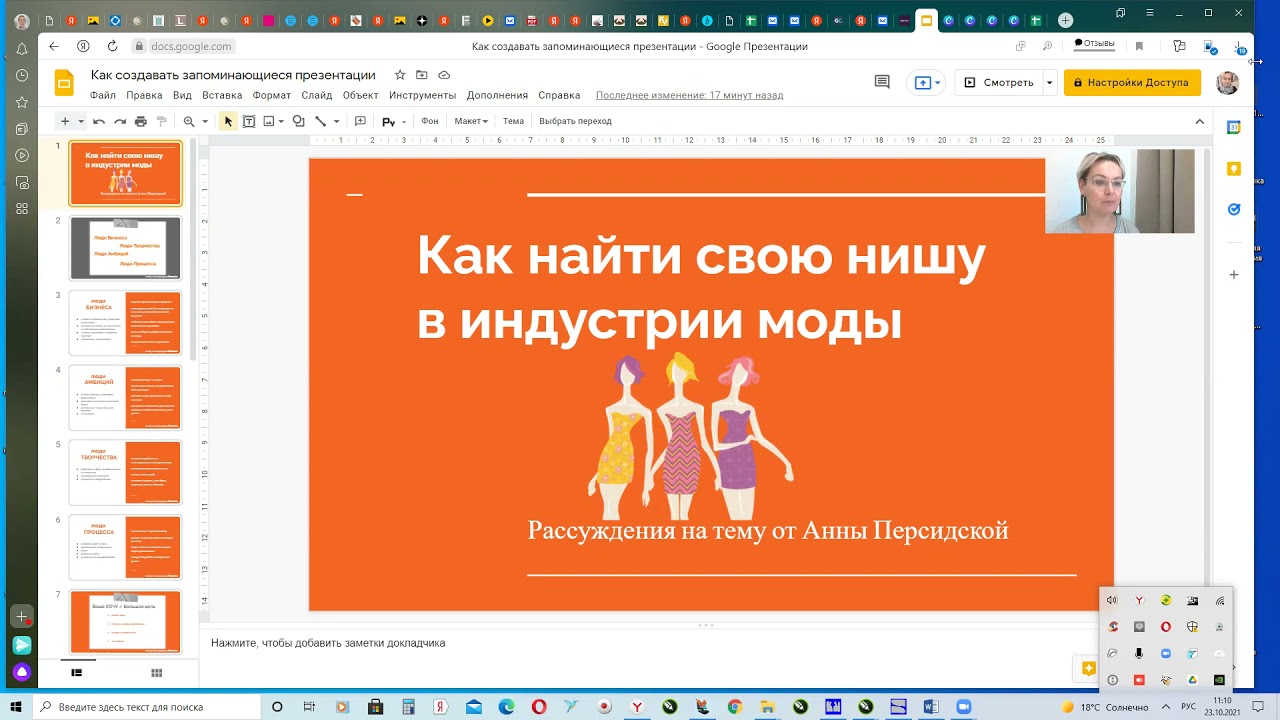
Task: Open version history link Последнее изменение
Action: (690, 95)
